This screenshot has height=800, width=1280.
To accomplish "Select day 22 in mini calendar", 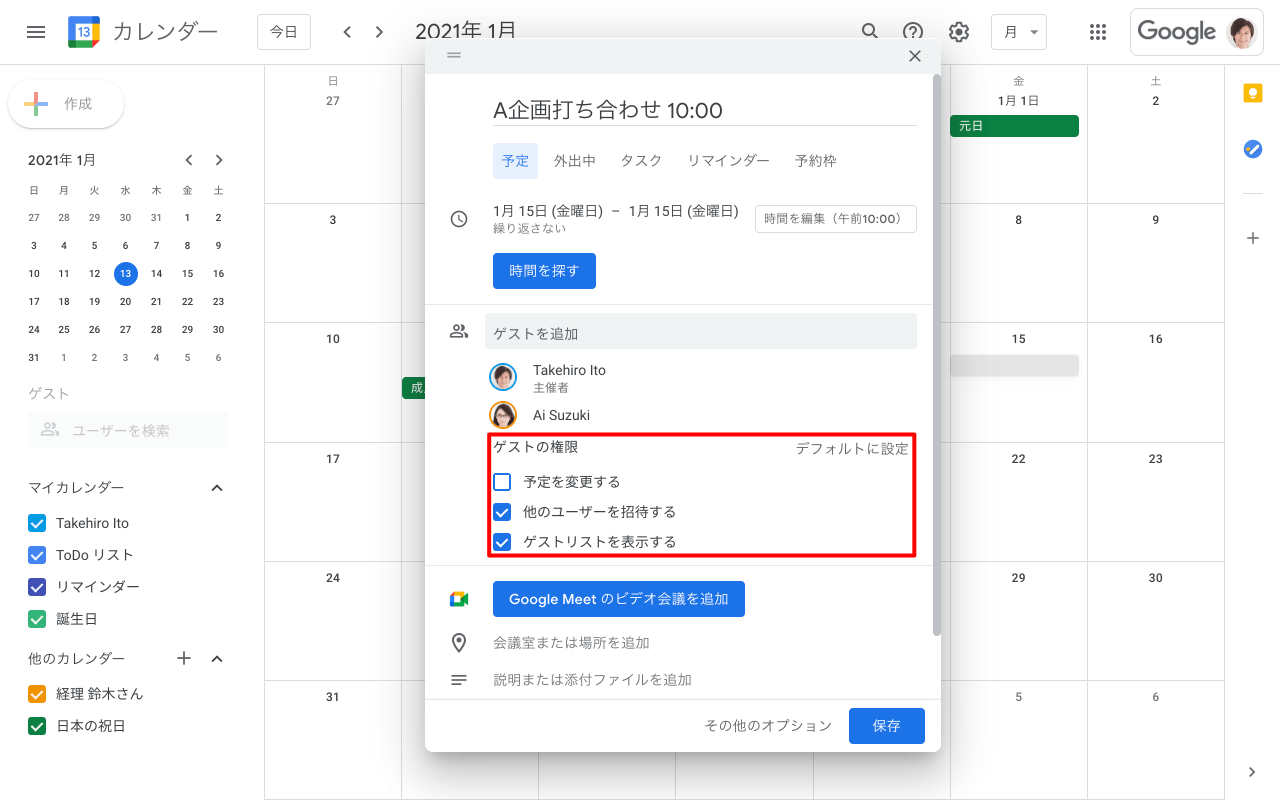I will (187, 301).
